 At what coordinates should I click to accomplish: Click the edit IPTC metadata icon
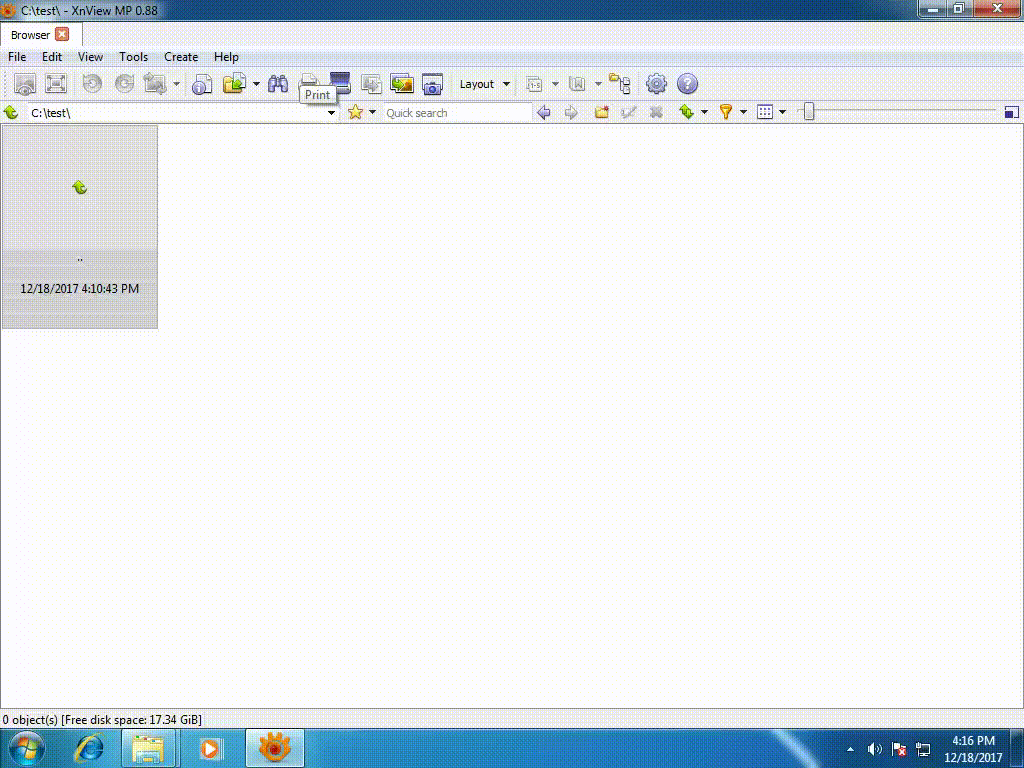coord(577,84)
